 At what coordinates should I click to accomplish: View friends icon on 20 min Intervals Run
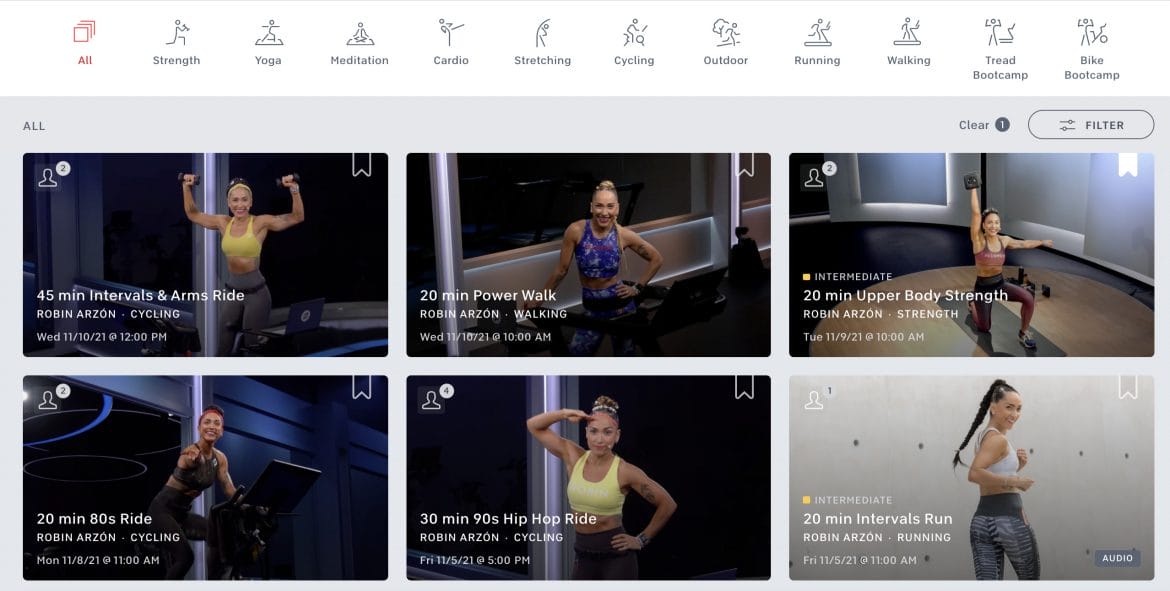click(814, 401)
